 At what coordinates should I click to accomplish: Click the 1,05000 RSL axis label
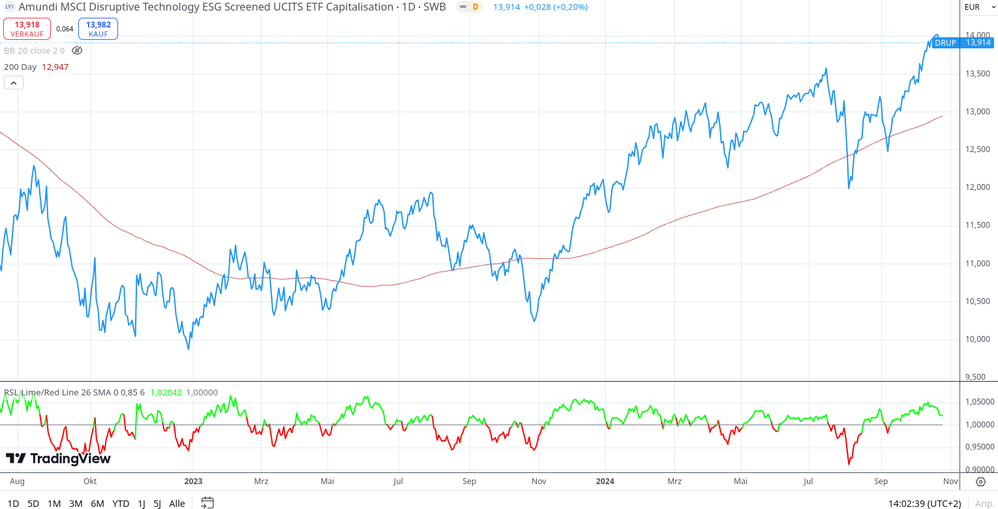pyautogui.click(x=978, y=402)
